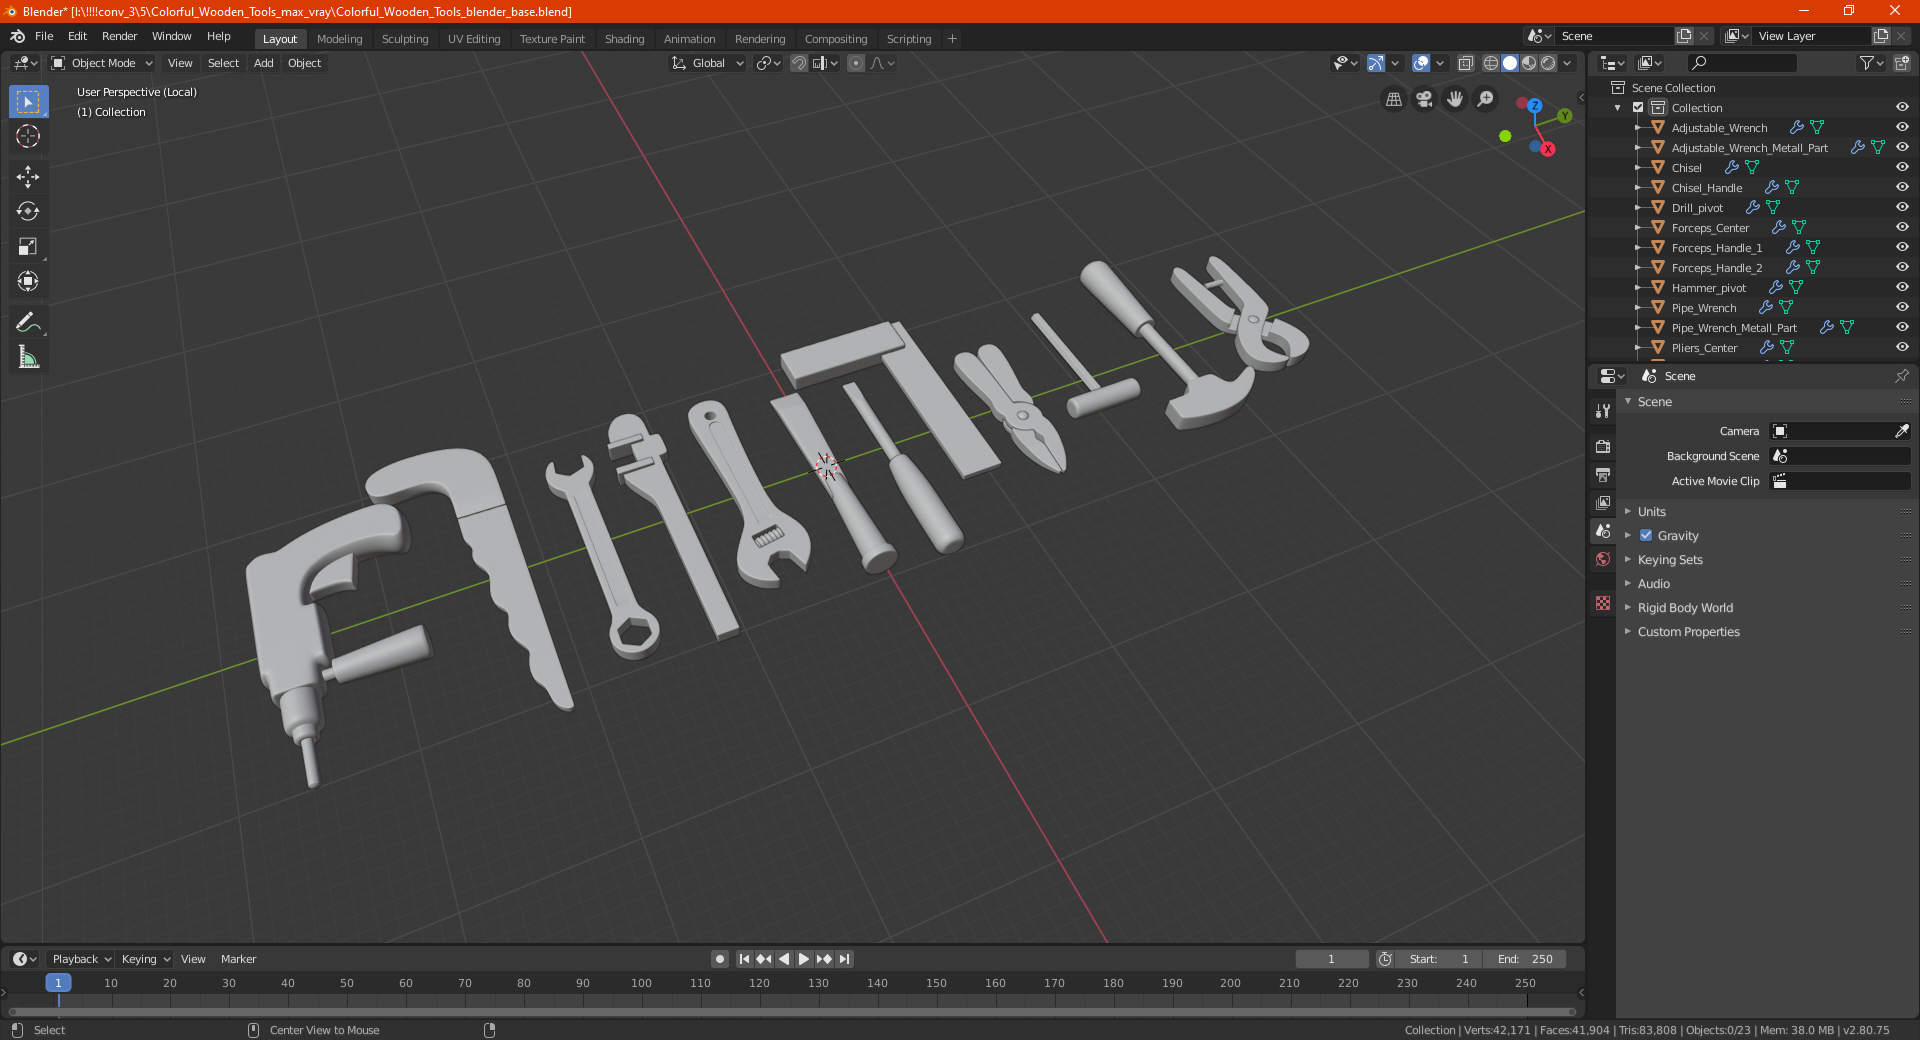Viewport: 1920px width, 1040px height.
Task: Switch to material preview shading
Action: pyautogui.click(x=1529, y=63)
